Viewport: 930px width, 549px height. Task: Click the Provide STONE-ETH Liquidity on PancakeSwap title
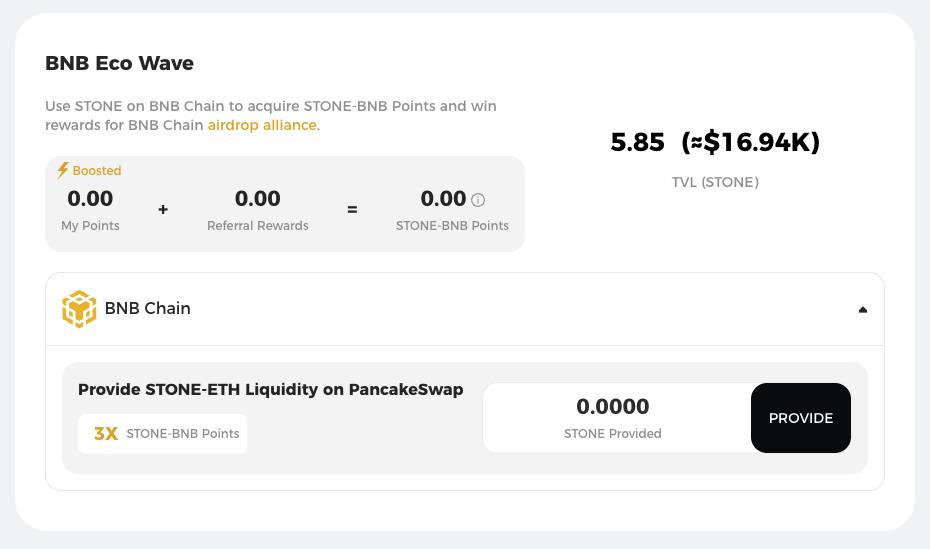[x=270, y=390]
